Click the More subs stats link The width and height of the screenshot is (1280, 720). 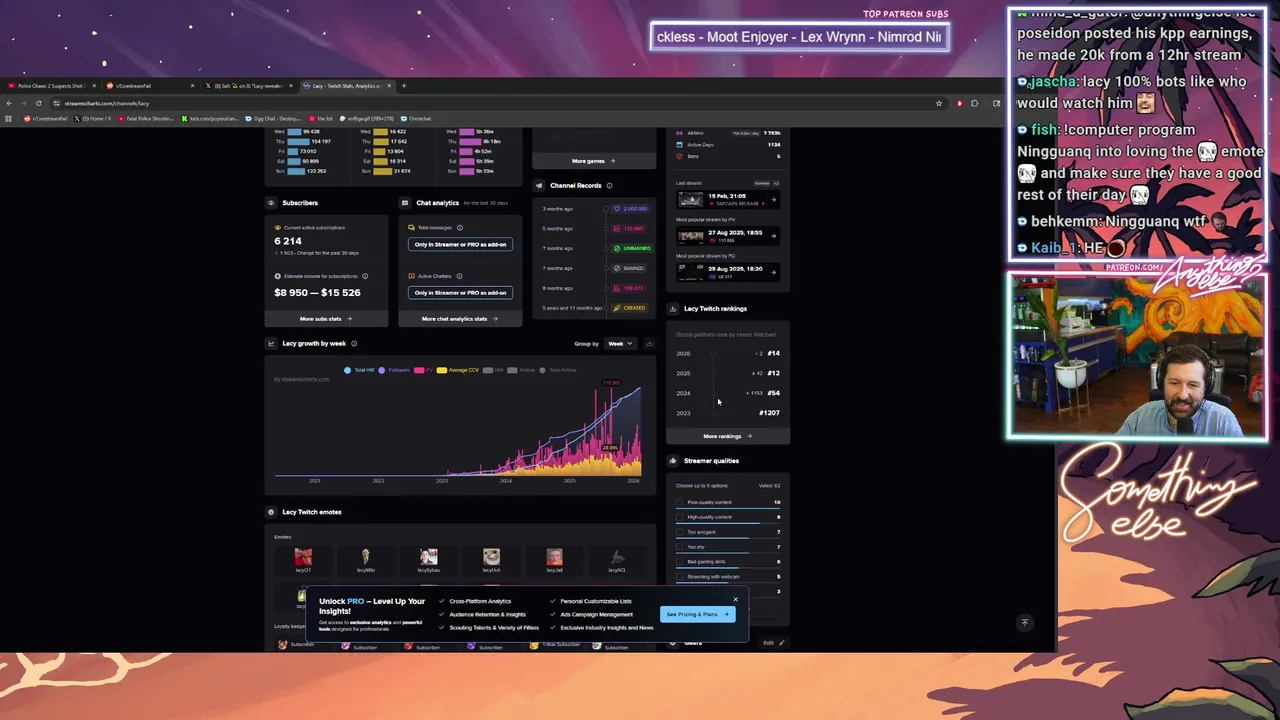(x=326, y=319)
